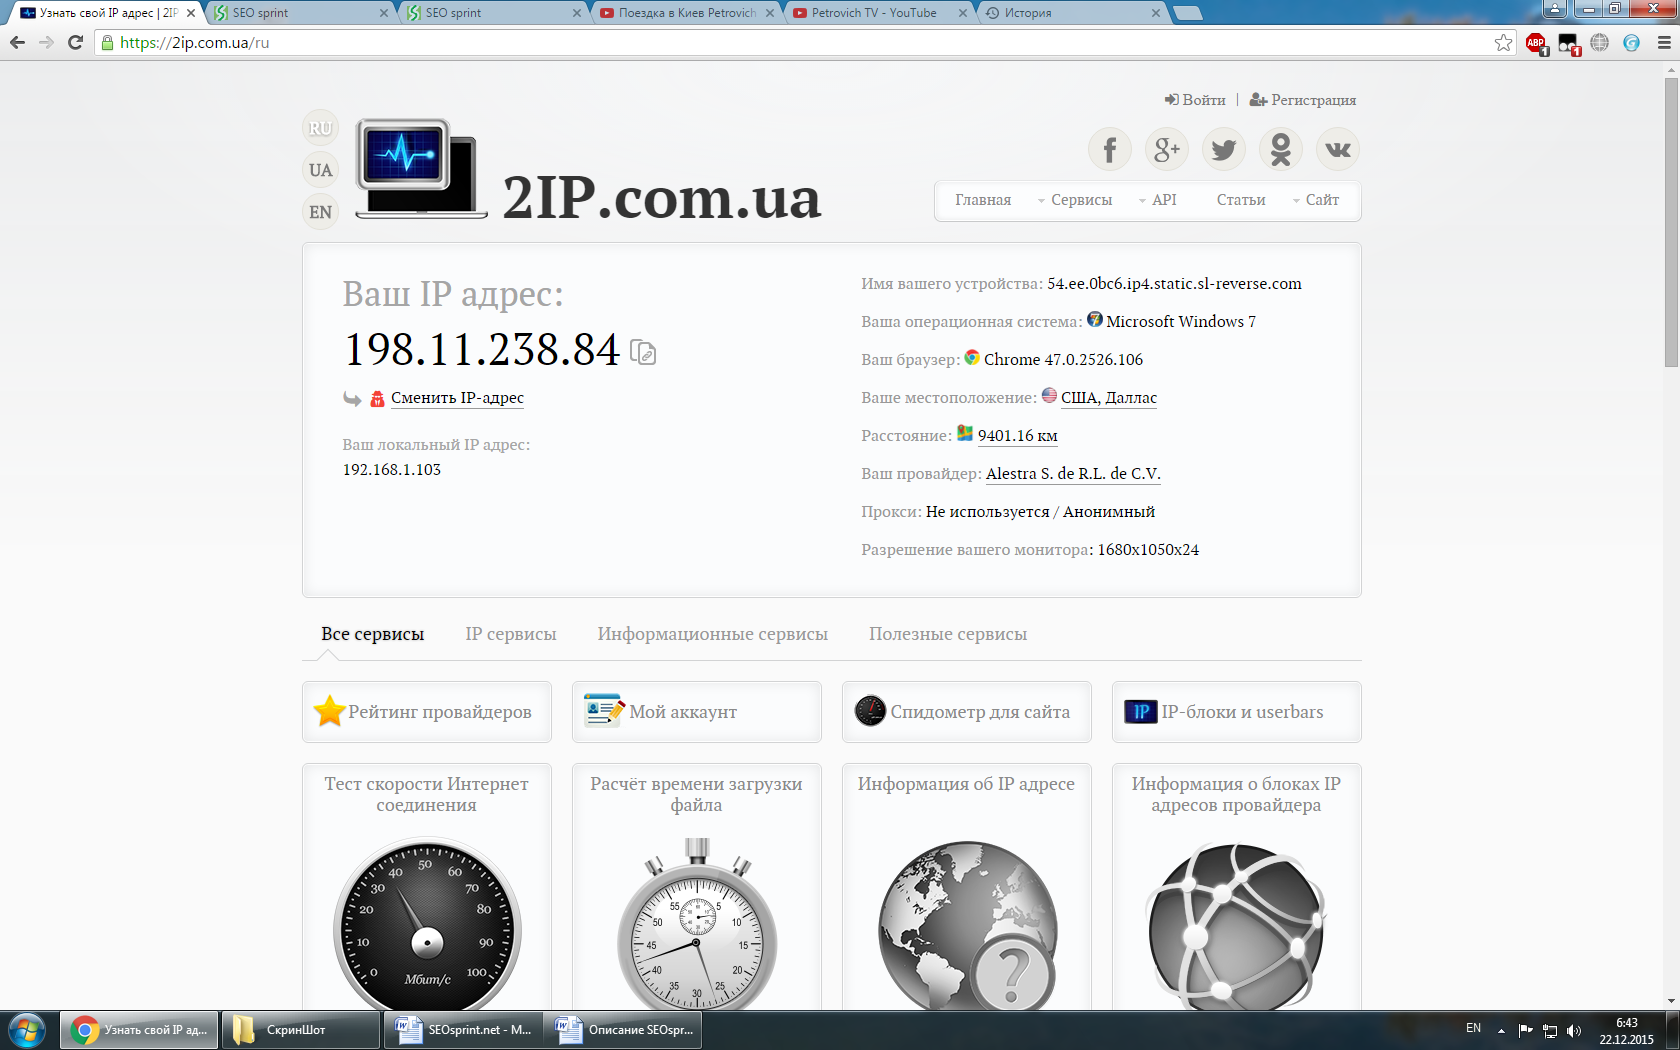Switch site language to RU

[x=320, y=128]
